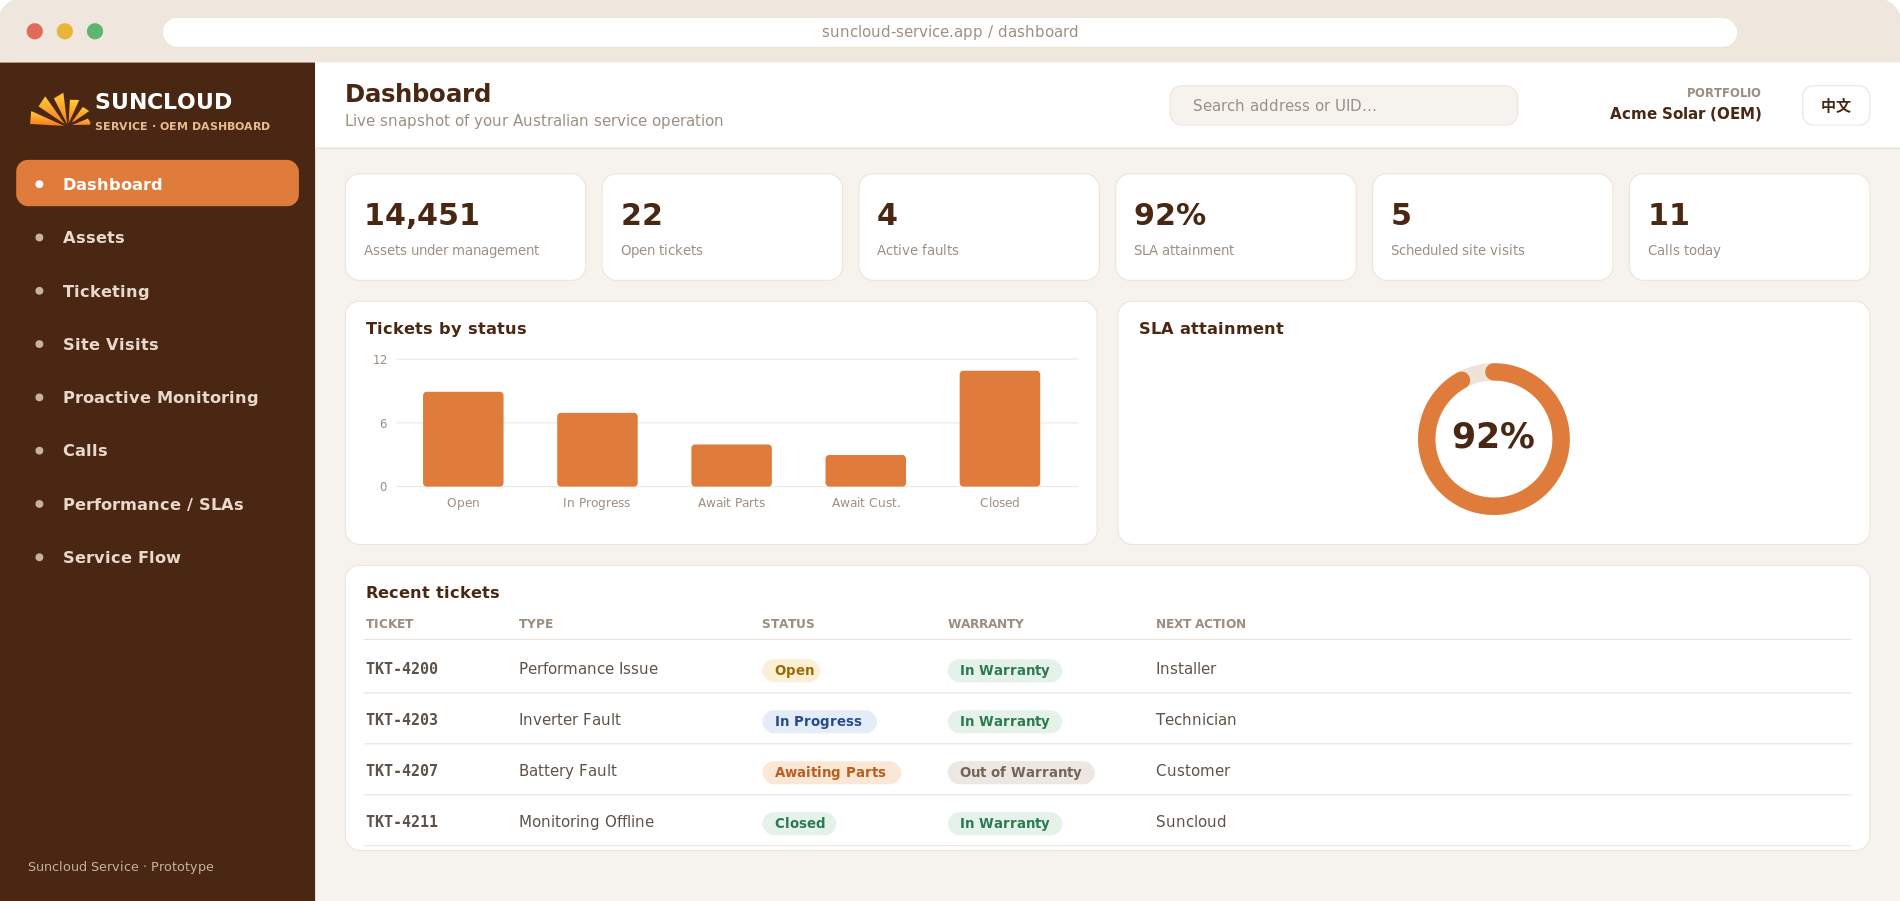The width and height of the screenshot is (1900, 901).
Task: Navigate to Site Visits
Action: pos(157,344)
